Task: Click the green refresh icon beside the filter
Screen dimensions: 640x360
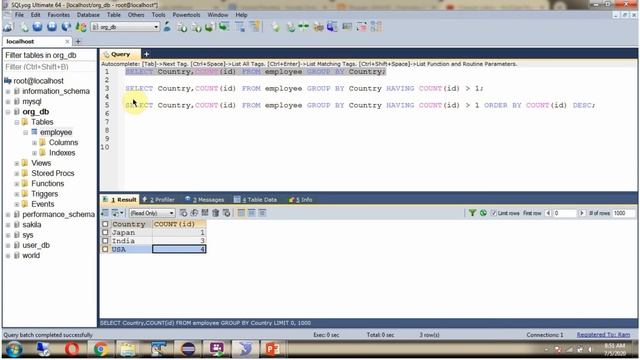Action: click(483, 213)
